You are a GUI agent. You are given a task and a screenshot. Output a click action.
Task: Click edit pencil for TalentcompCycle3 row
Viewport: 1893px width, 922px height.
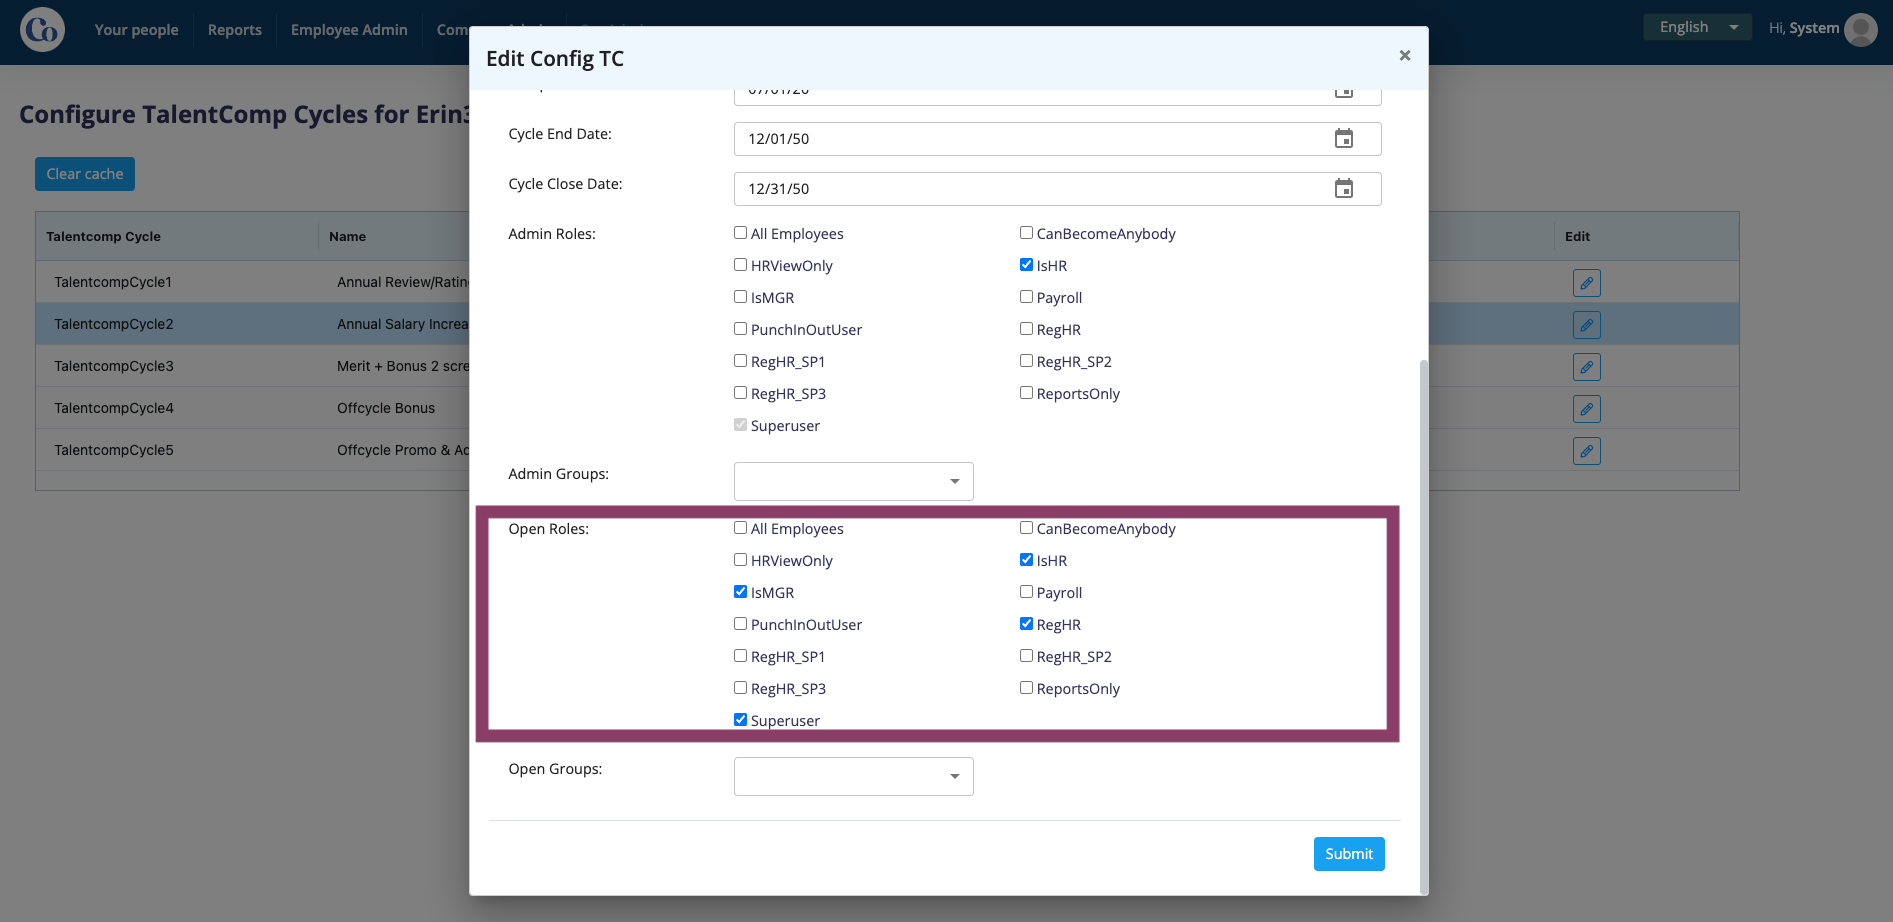pos(1586,367)
